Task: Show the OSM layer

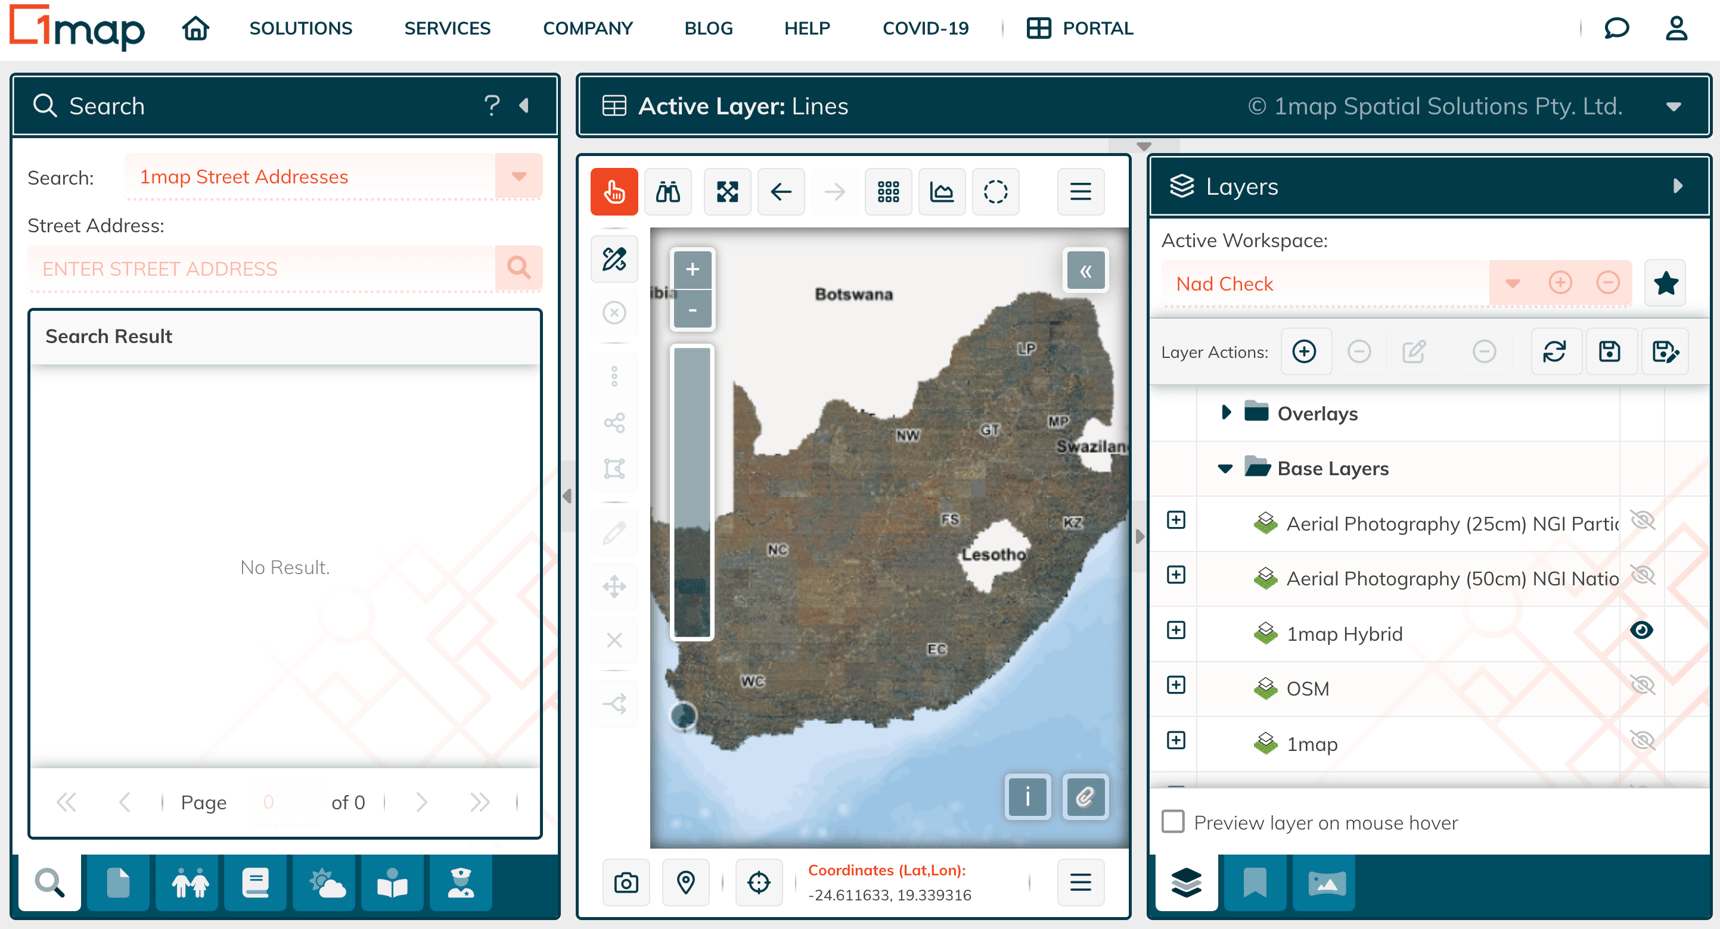Action: click(x=1642, y=686)
